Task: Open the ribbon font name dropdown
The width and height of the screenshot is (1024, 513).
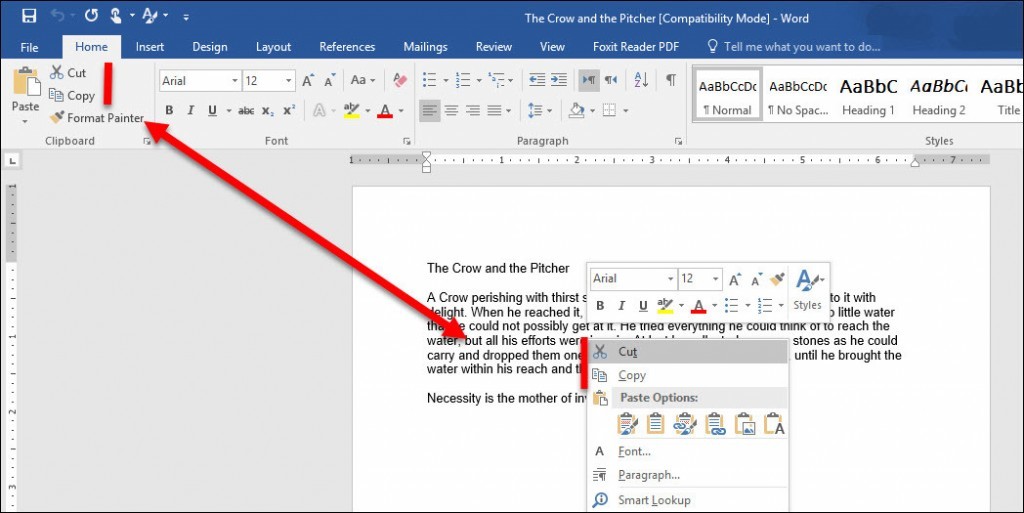Action: coord(234,81)
